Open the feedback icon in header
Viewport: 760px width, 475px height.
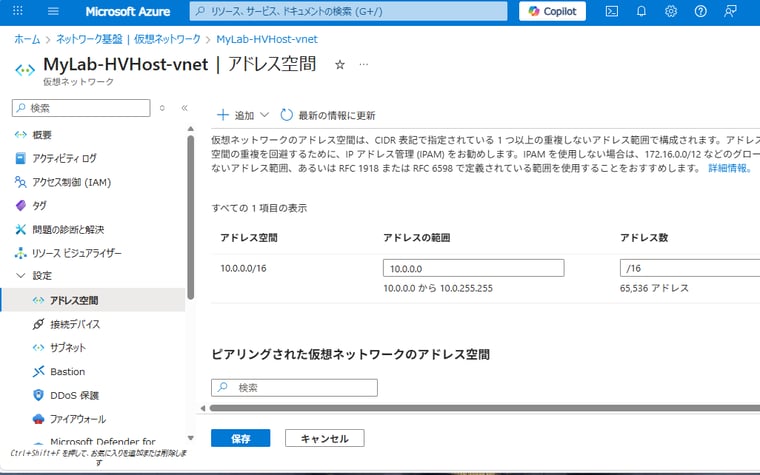click(730, 11)
